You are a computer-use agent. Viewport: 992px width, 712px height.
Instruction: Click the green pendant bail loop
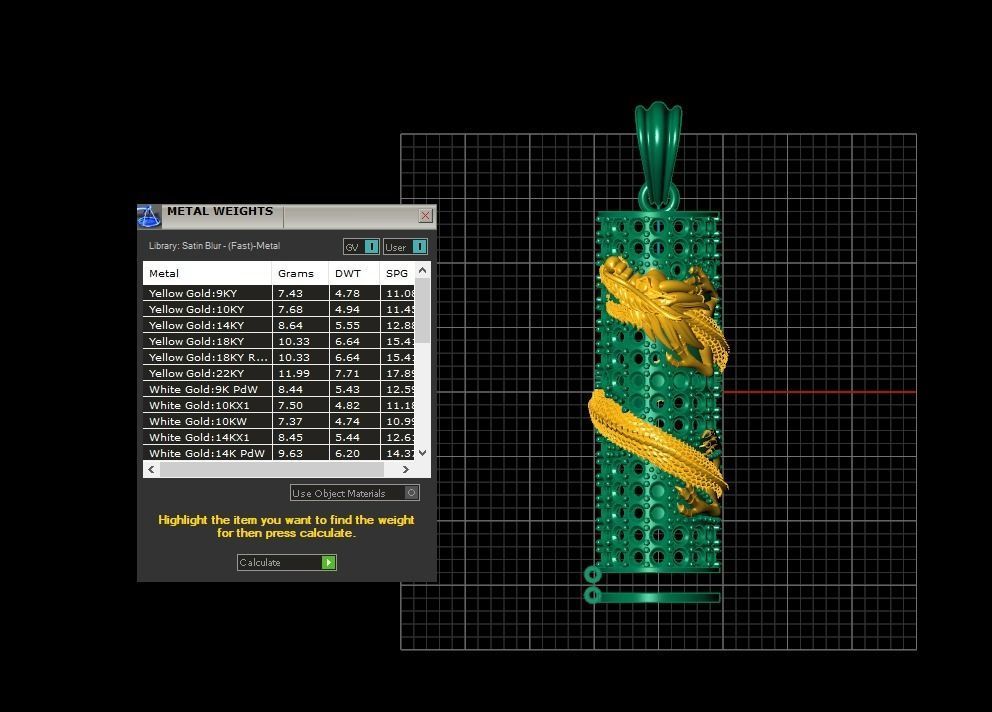(659, 155)
